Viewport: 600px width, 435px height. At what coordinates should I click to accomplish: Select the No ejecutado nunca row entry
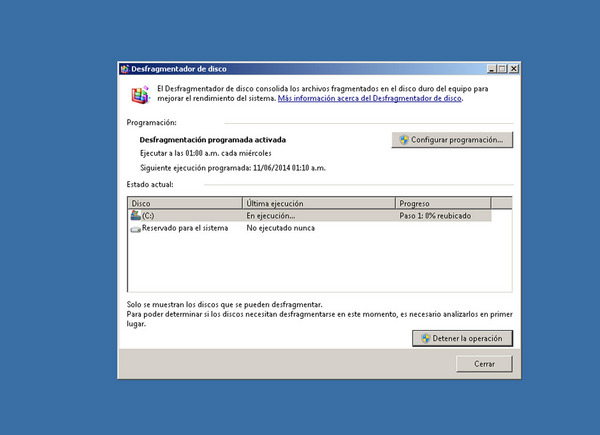point(280,228)
